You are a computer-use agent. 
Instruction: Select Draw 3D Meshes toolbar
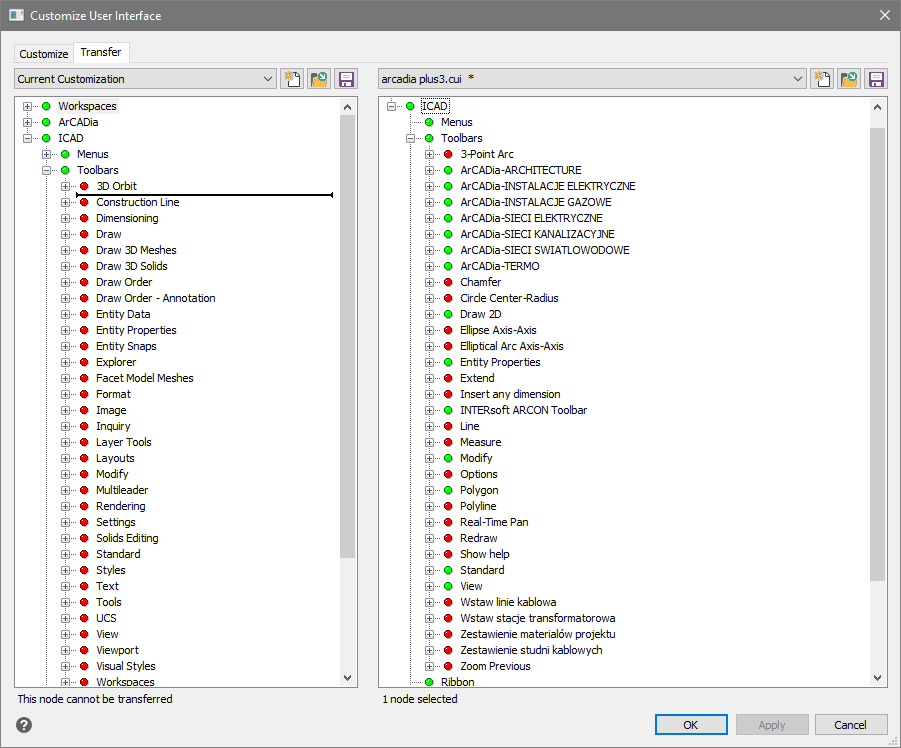click(136, 250)
